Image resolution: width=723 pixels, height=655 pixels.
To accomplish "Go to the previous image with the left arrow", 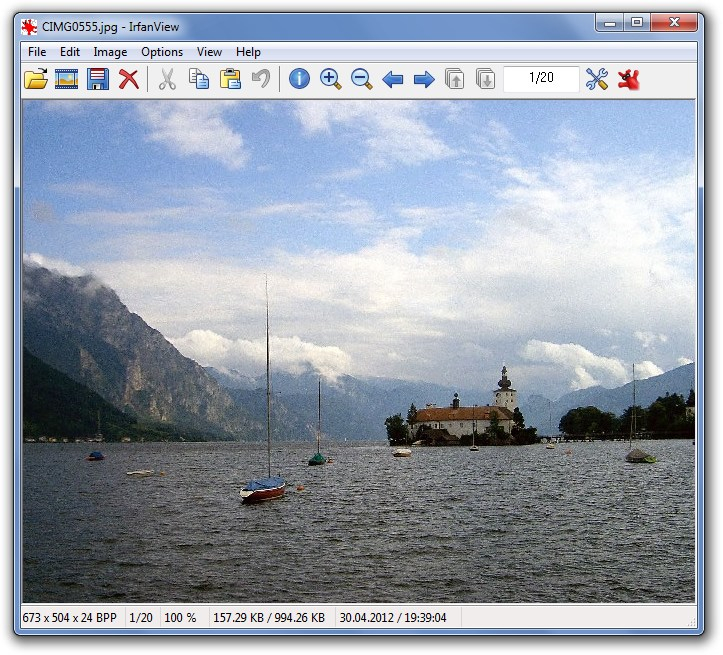I will (393, 79).
